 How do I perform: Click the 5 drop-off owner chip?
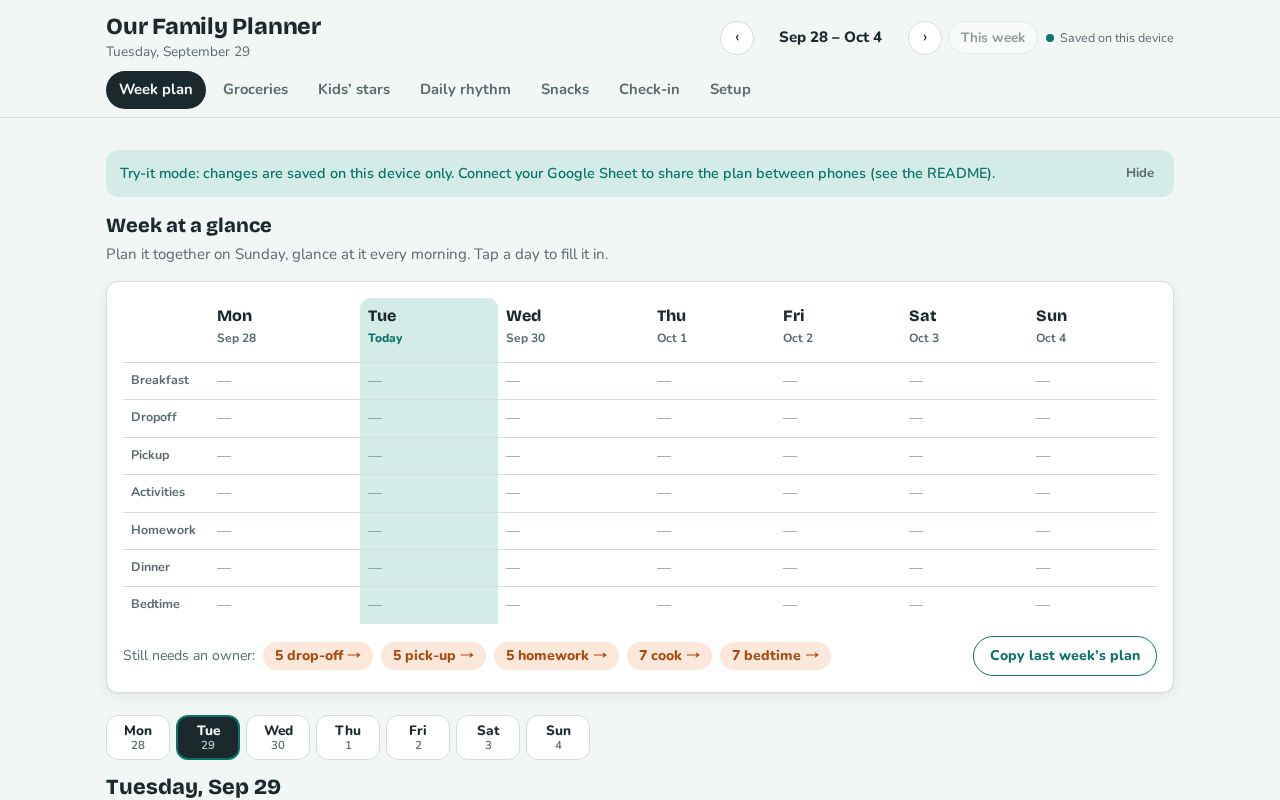pyautogui.click(x=318, y=656)
